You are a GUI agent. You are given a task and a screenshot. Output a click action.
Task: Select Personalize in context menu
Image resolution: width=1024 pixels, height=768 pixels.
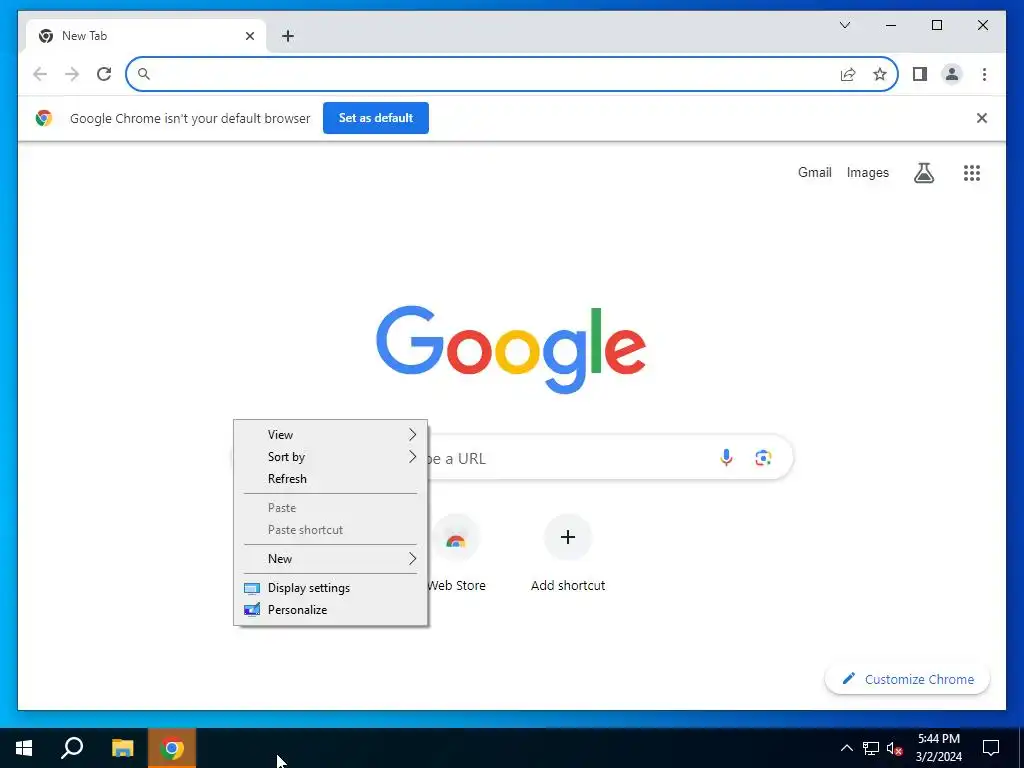(330, 610)
